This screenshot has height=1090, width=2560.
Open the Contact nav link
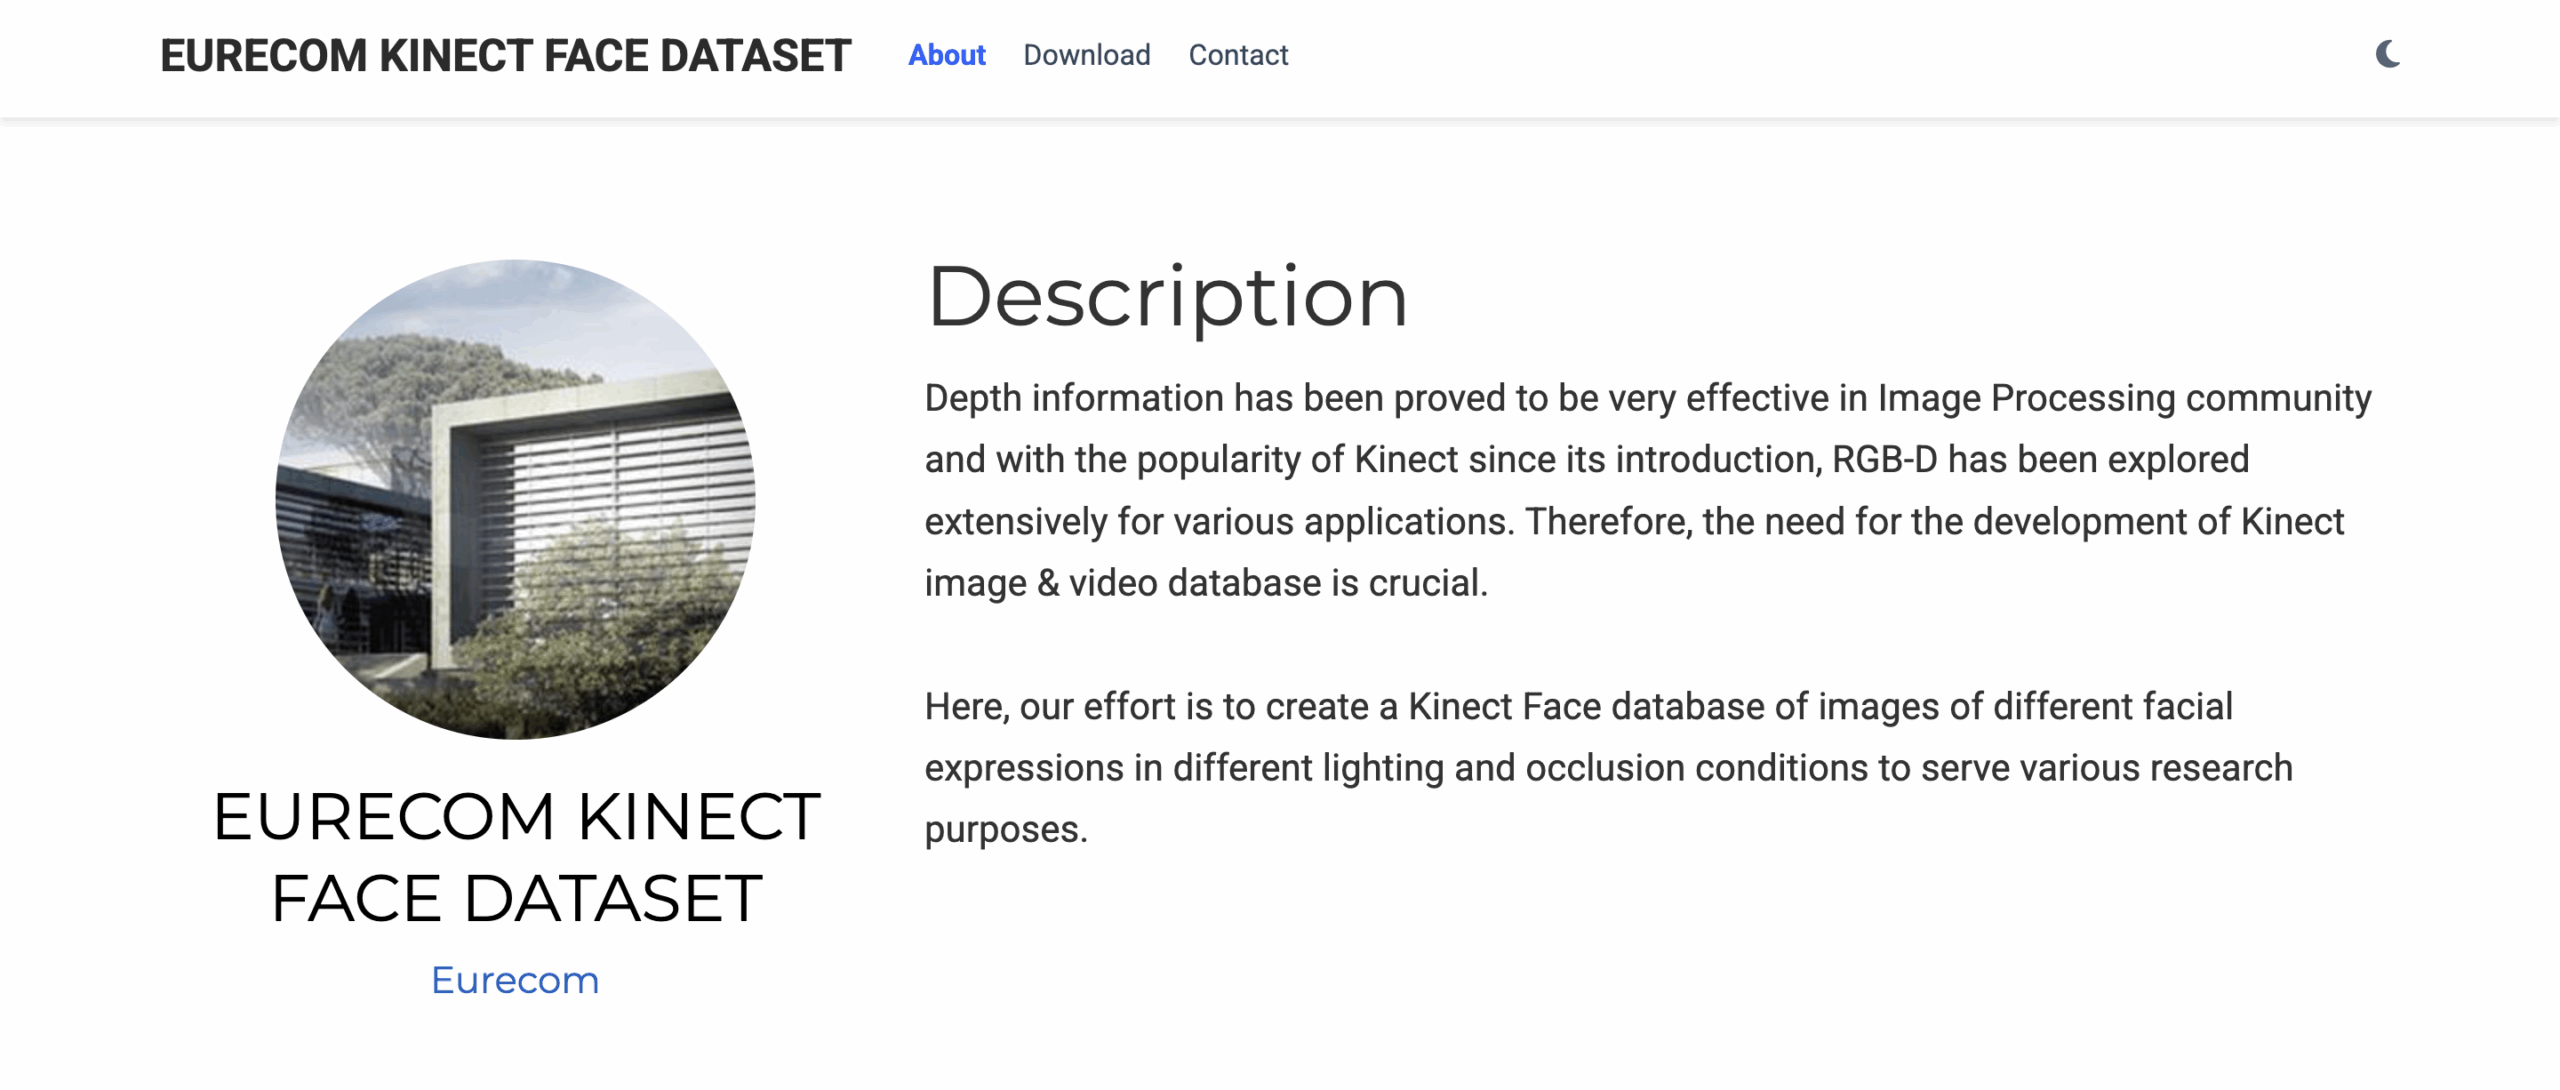[x=1238, y=55]
